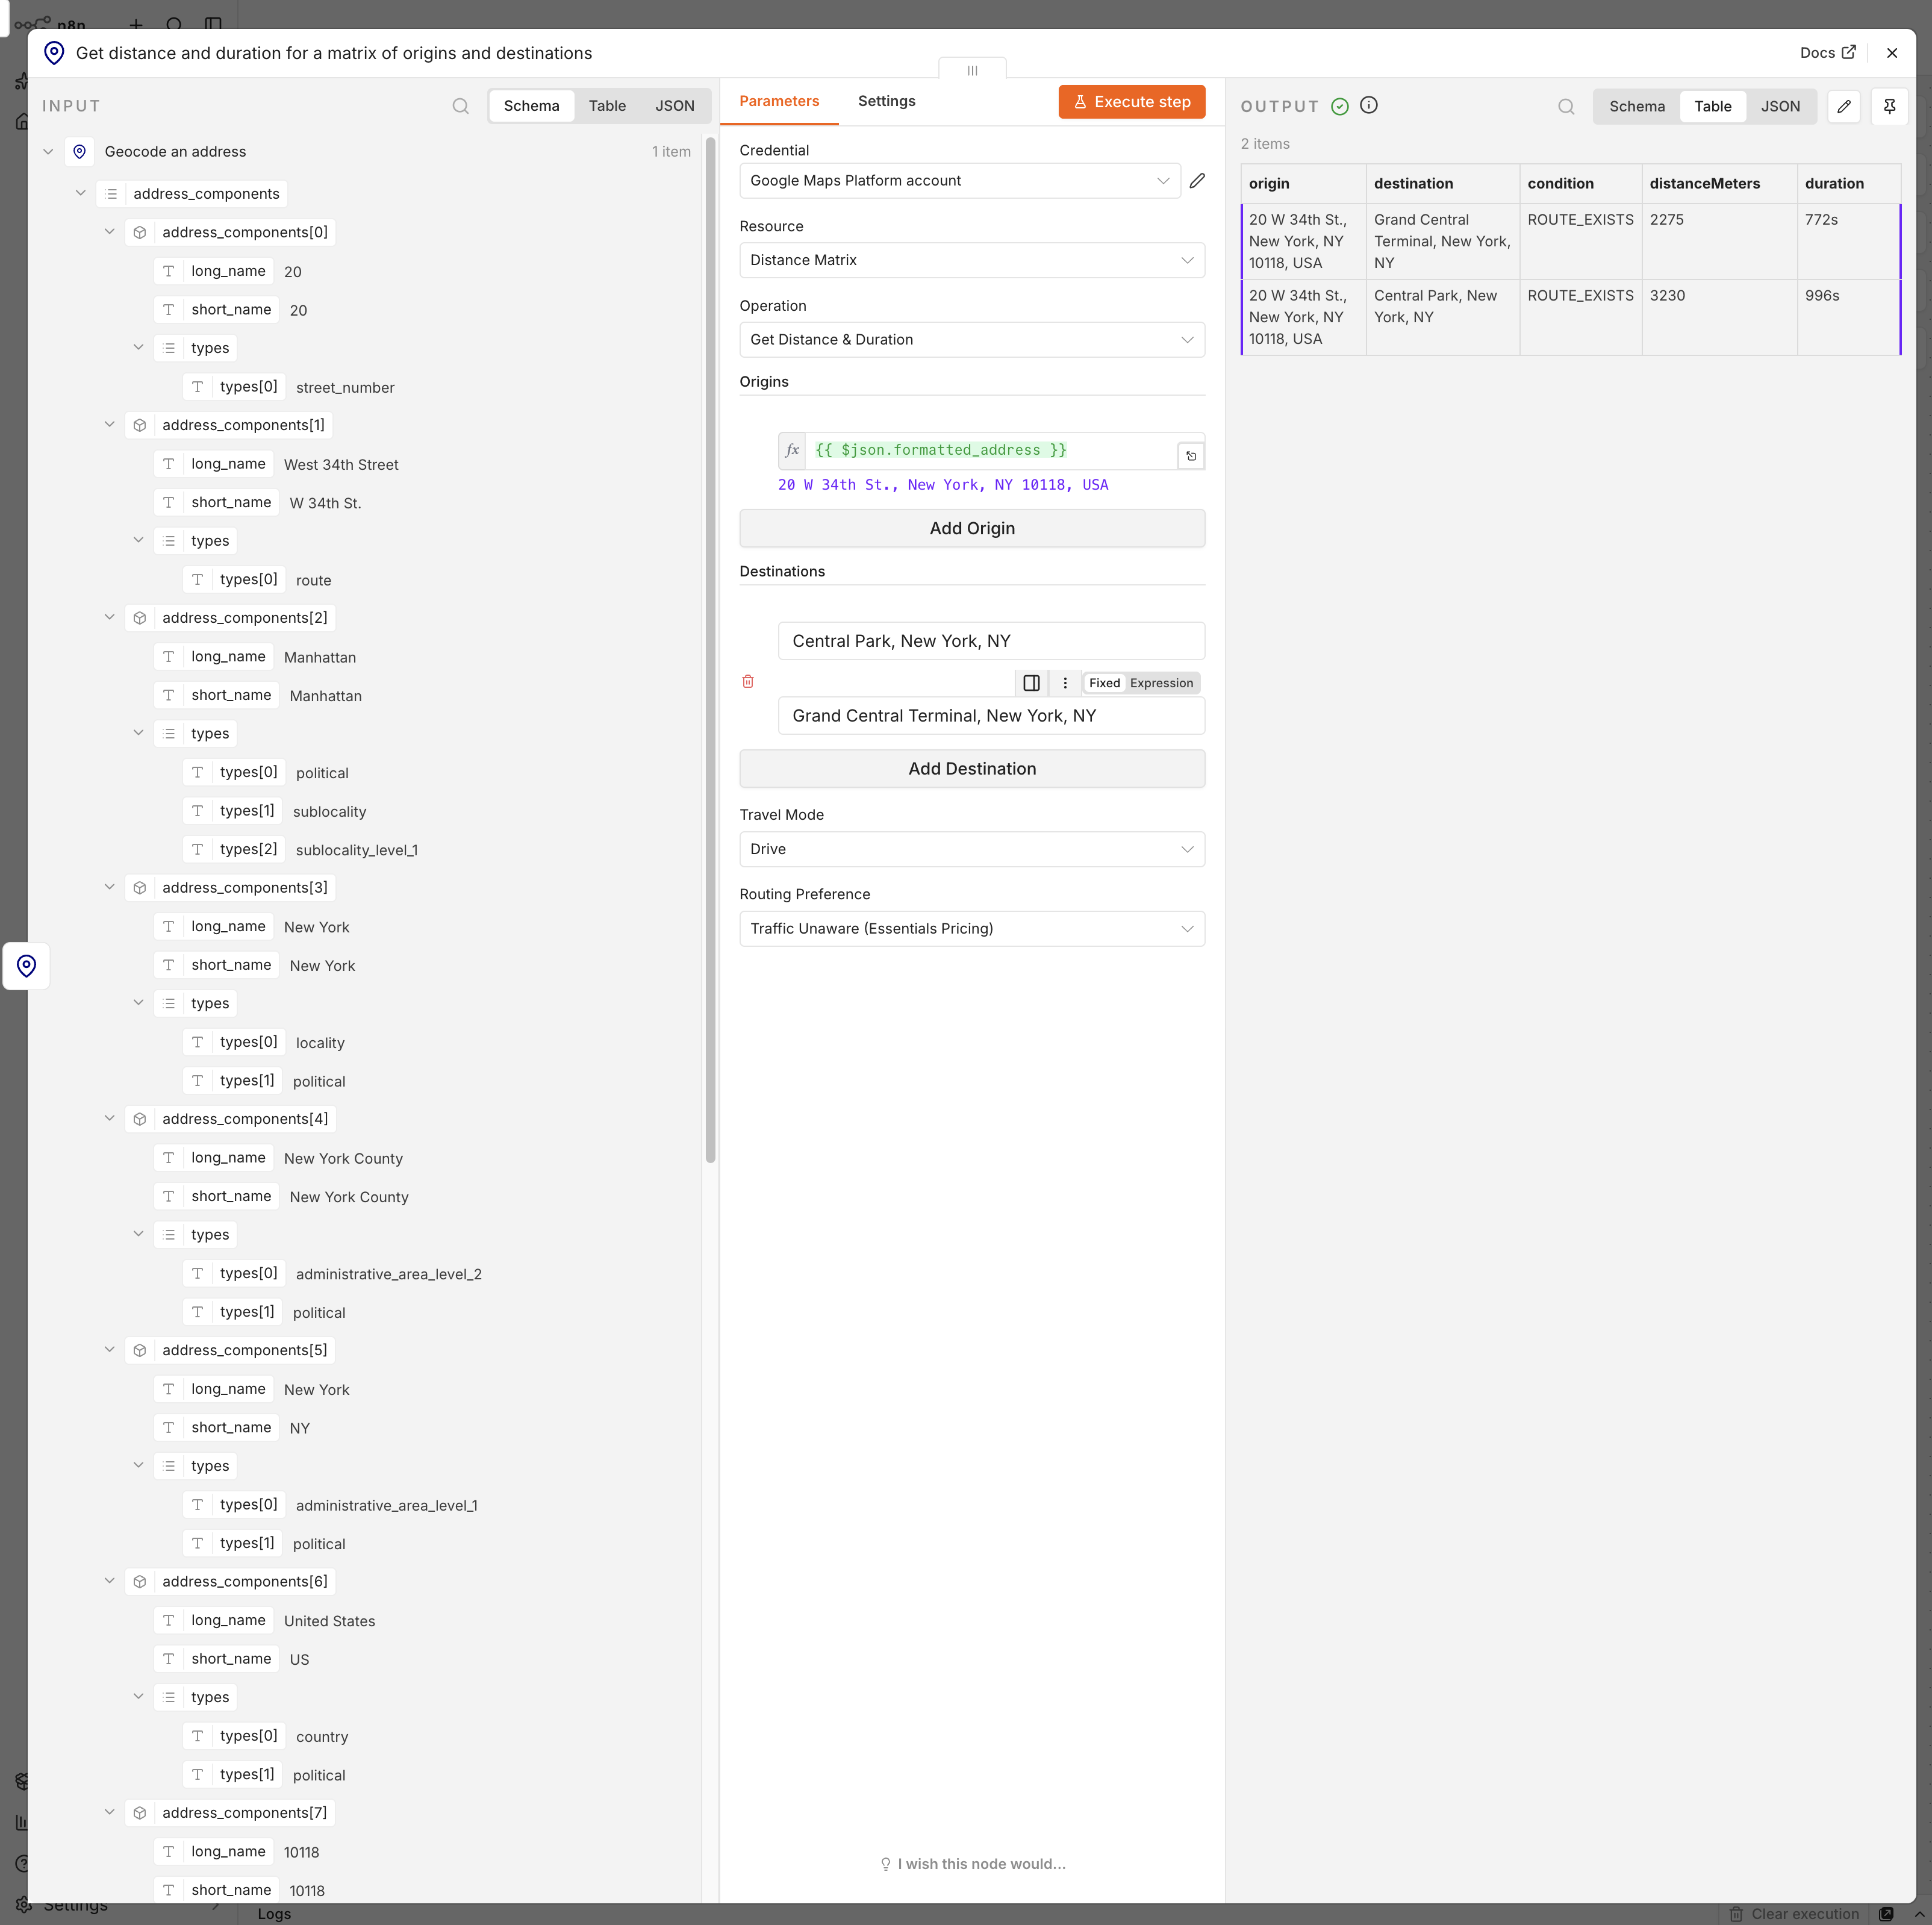Click the input panel vertical scrollbar

coord(710,650)
